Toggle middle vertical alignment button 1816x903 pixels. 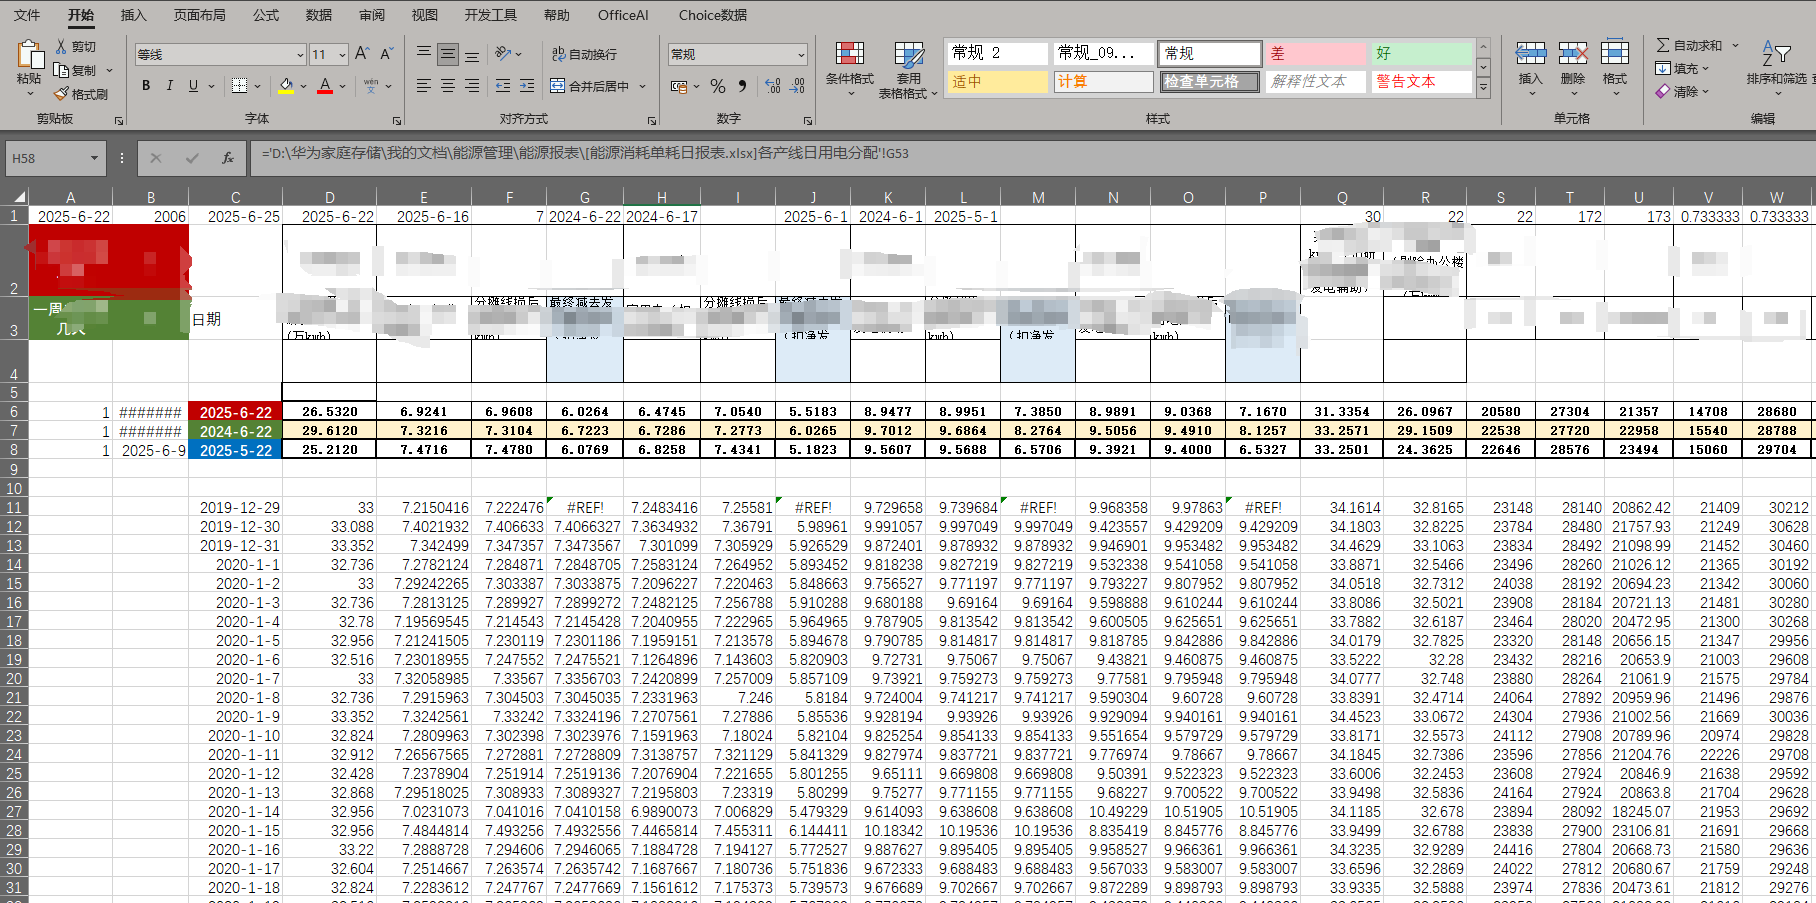pos(448,54)
